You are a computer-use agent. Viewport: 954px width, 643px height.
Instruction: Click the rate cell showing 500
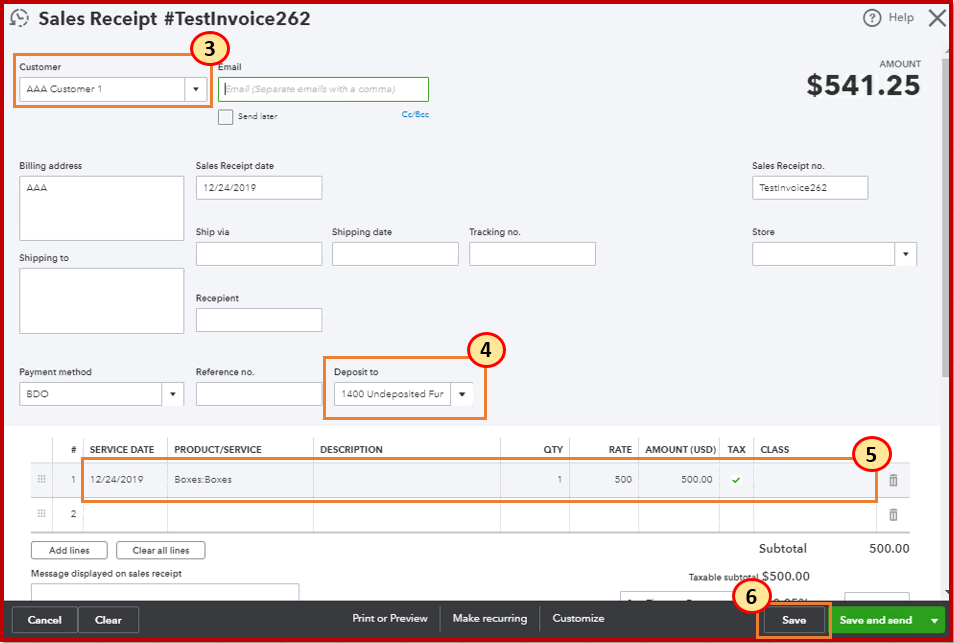(605, 479)
